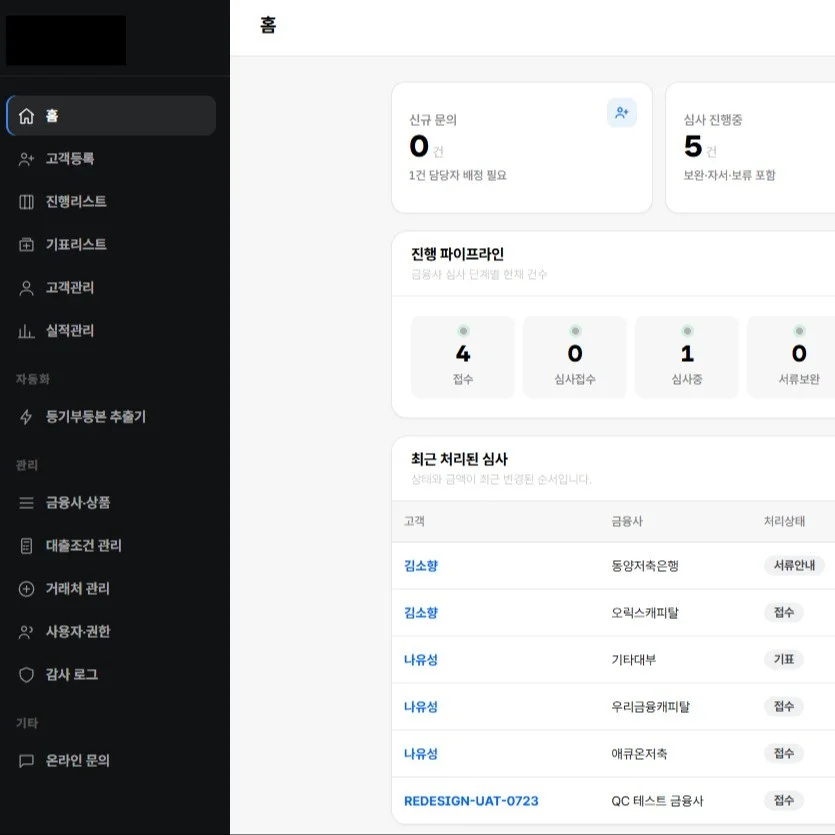835x835 pixels.
Task: Click the 최근 처리된 심사 heading
Action: 459,459
